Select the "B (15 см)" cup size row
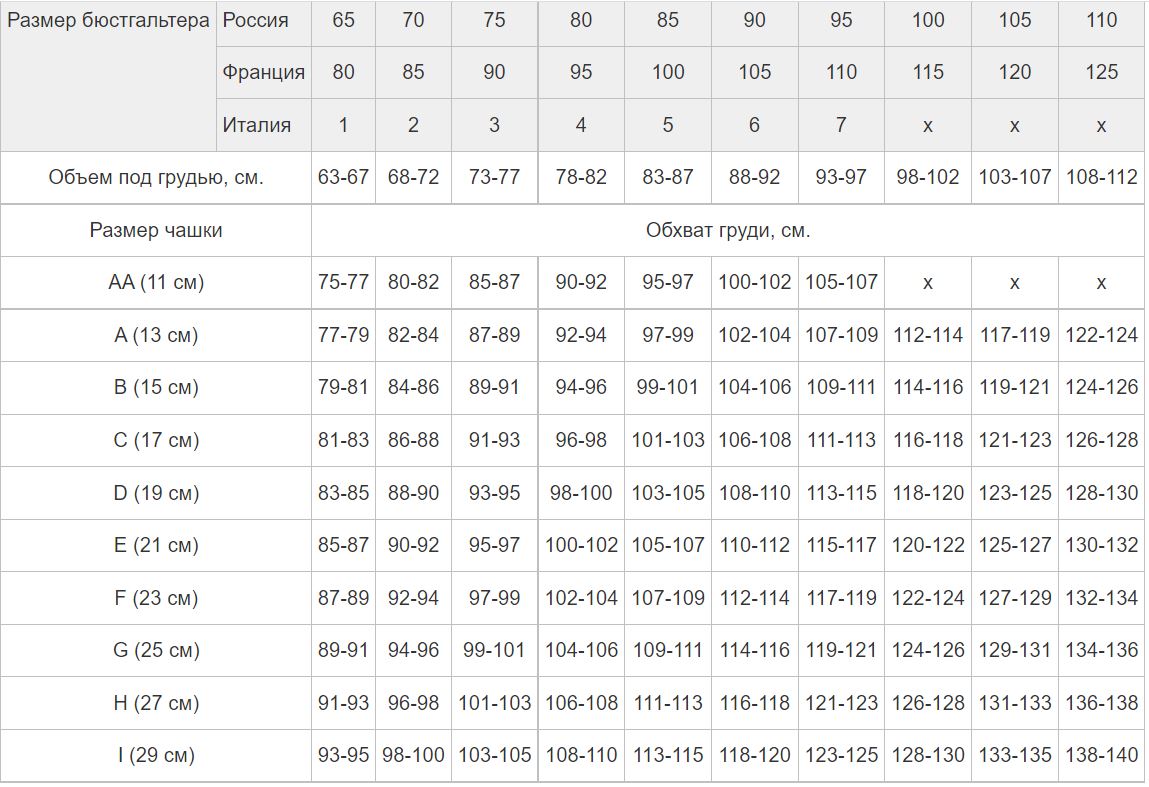1149x787 pixels. [x=572, y=387]
